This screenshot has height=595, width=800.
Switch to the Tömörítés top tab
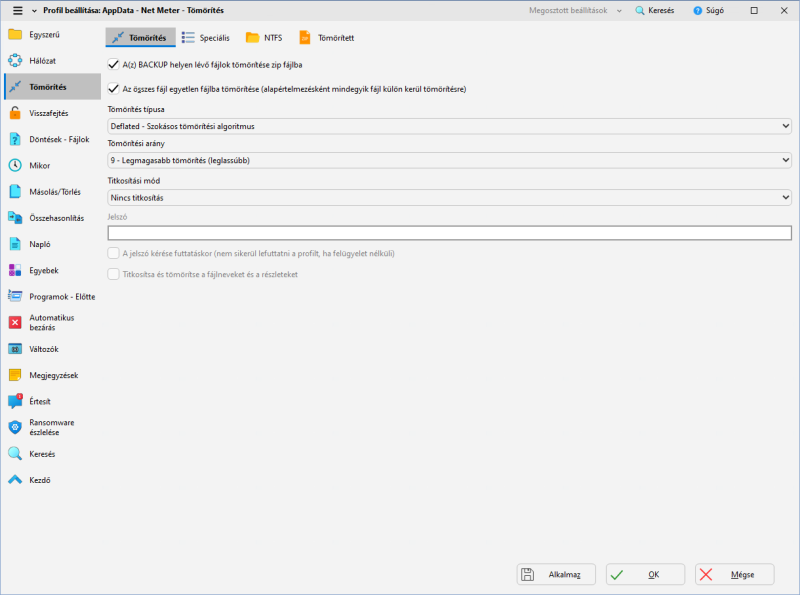(140, 38)
